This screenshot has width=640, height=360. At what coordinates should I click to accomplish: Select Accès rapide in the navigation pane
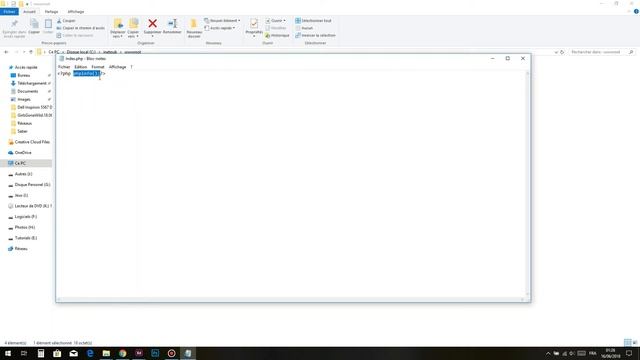point(26,67)
